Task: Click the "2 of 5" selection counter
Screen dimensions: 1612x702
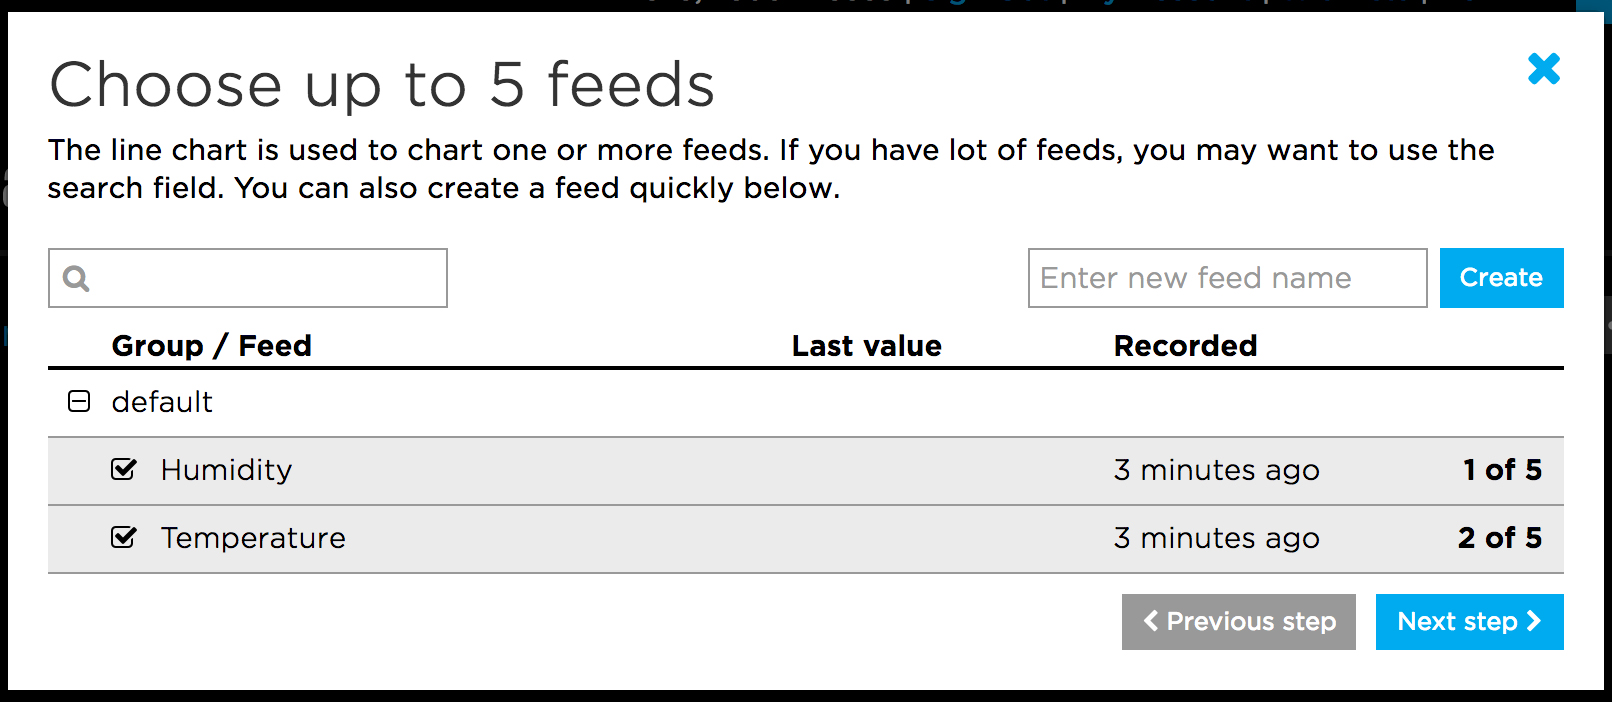Action: click(1499, 538)
